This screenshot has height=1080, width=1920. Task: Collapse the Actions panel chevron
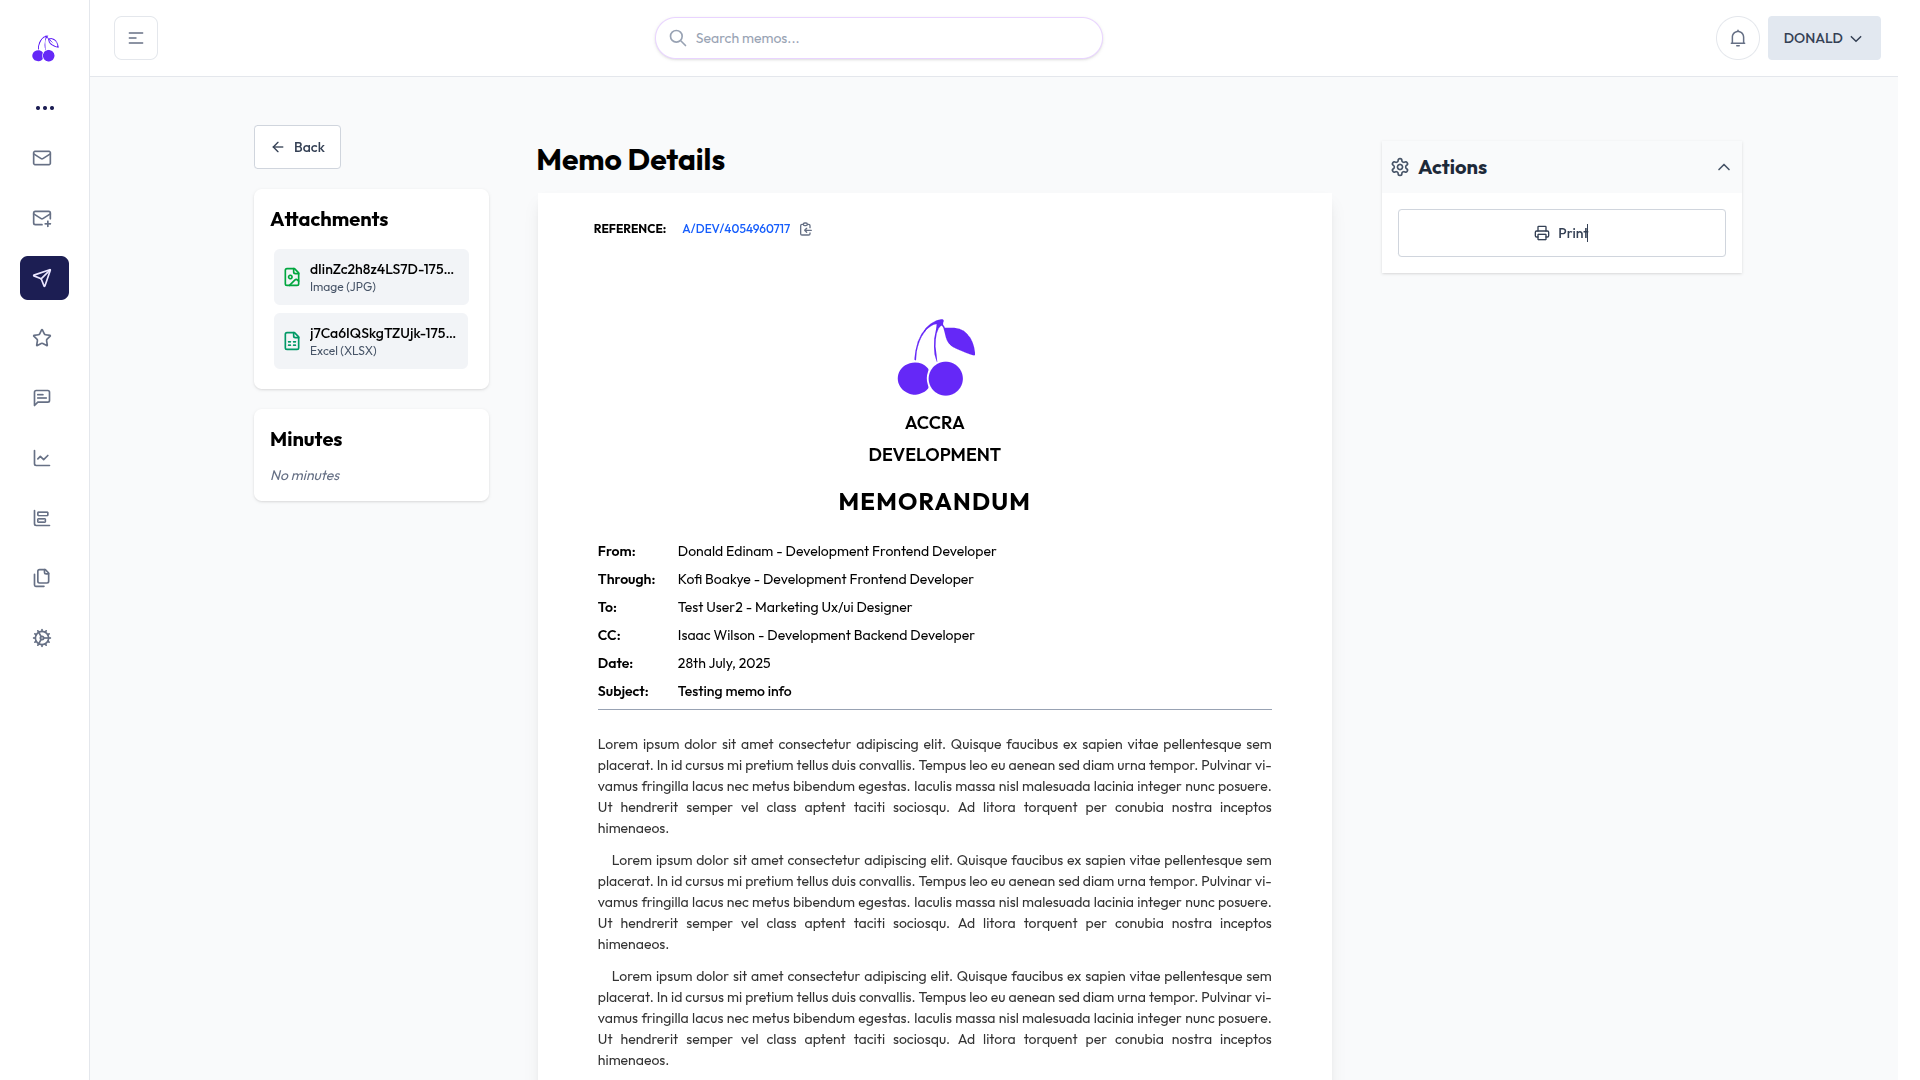point(1724,167)
